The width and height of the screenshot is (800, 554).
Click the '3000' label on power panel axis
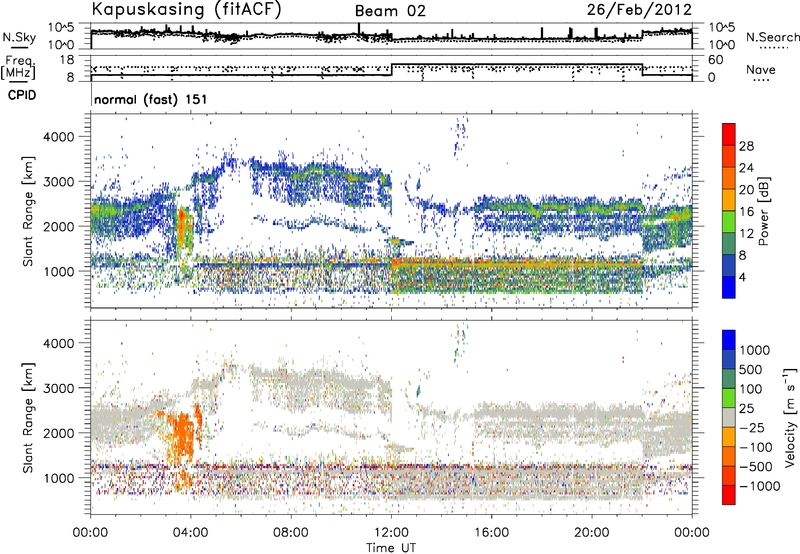tap(59, 182)
